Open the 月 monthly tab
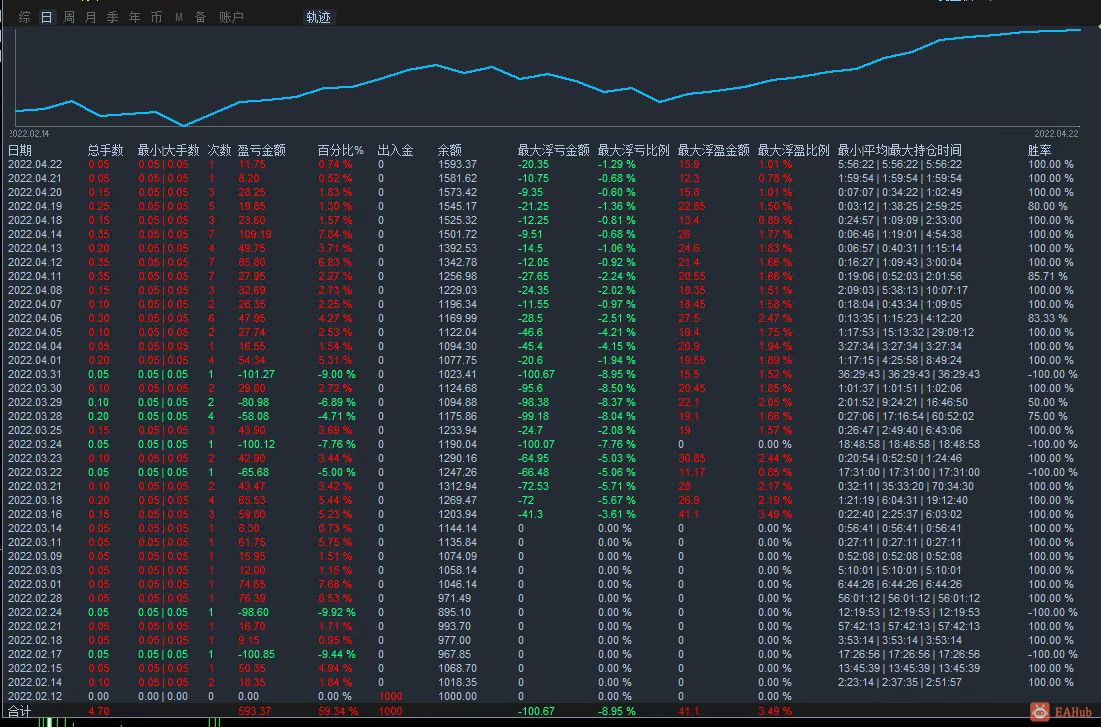The image size is (1101, 727). click(x=91, y=17)
